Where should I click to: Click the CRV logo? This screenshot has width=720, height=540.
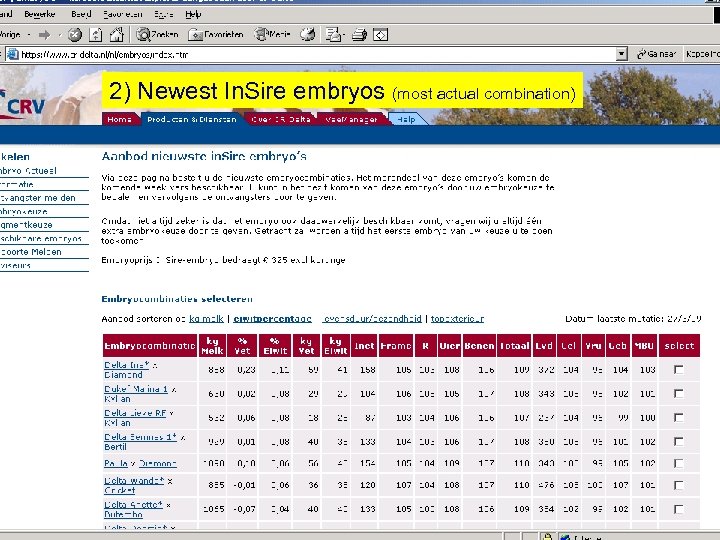24,106
